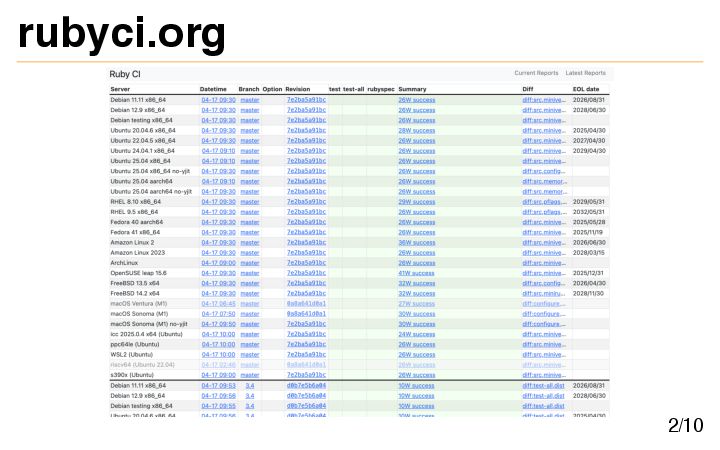This screenshot has height=450, width=720.
Task: Open diff link for s390x (Ubuntu) row
Action: coord(544,375)
